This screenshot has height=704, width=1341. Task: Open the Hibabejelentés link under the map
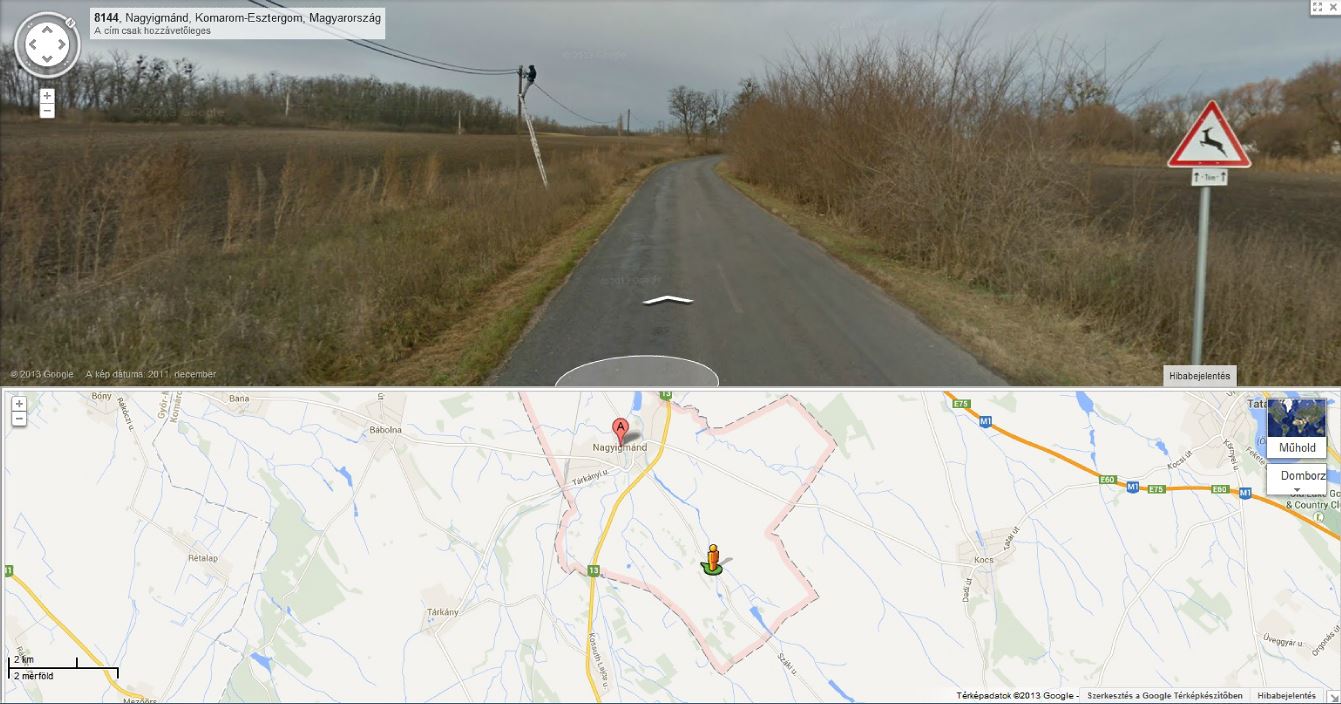1286,695
